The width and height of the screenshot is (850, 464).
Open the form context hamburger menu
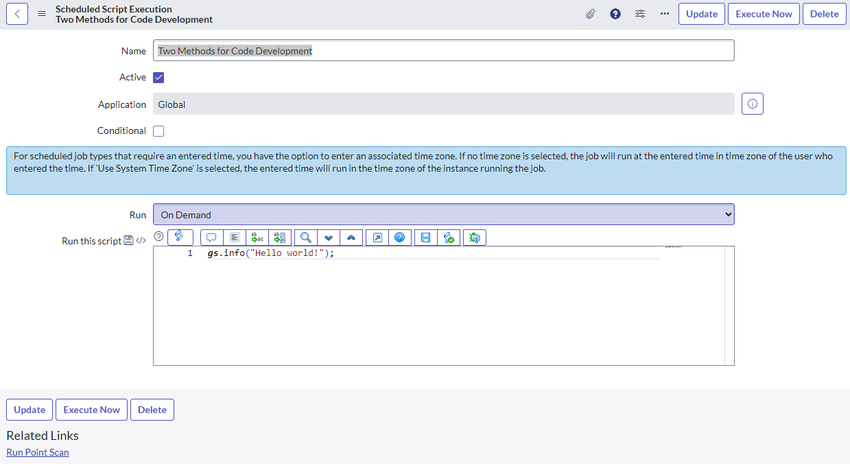[x=42, y=14]
